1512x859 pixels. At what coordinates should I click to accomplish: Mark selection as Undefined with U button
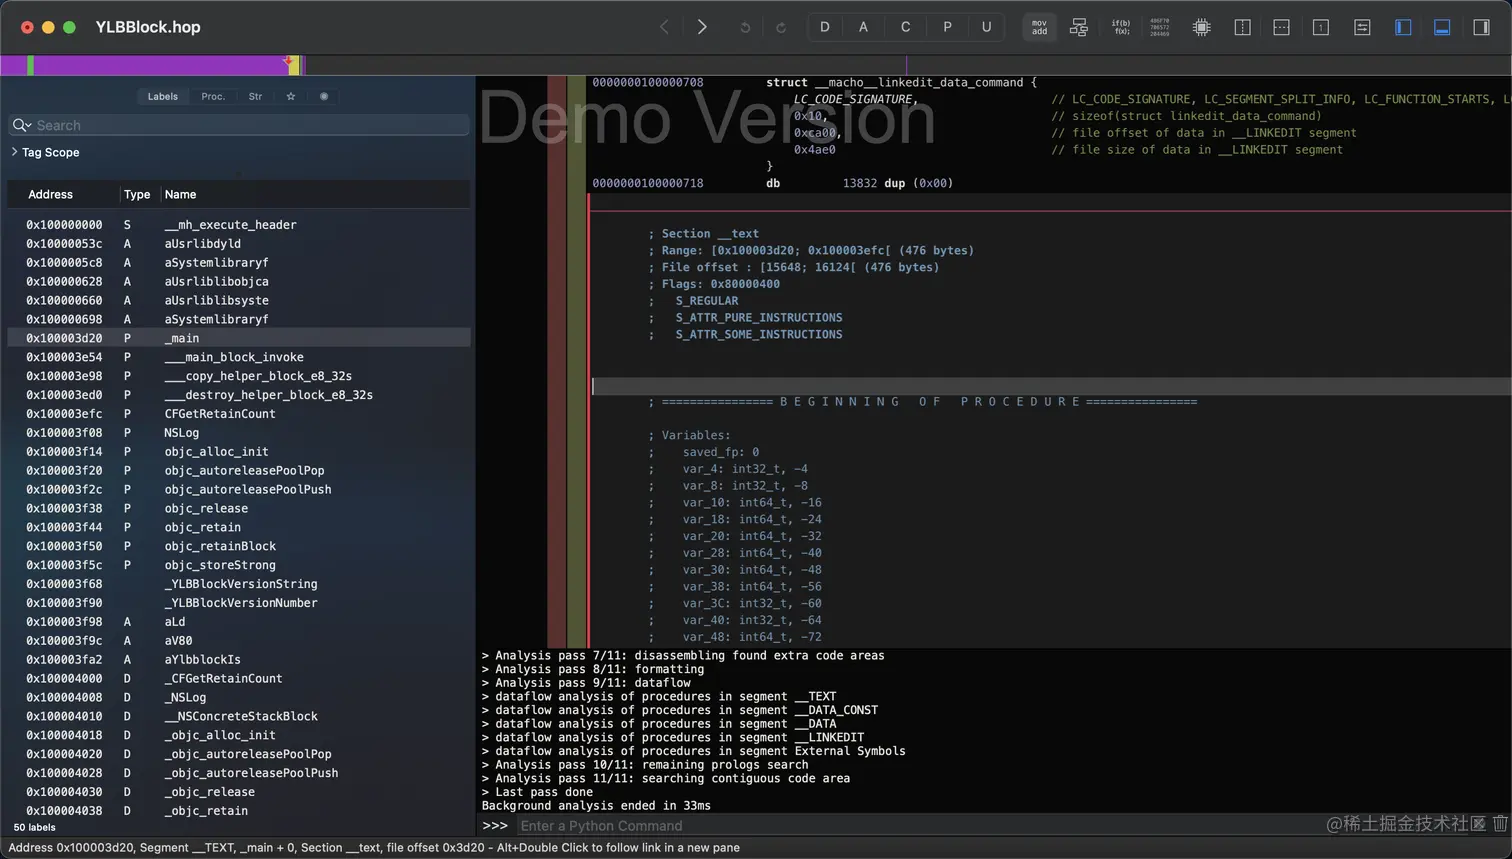point(987,27)
